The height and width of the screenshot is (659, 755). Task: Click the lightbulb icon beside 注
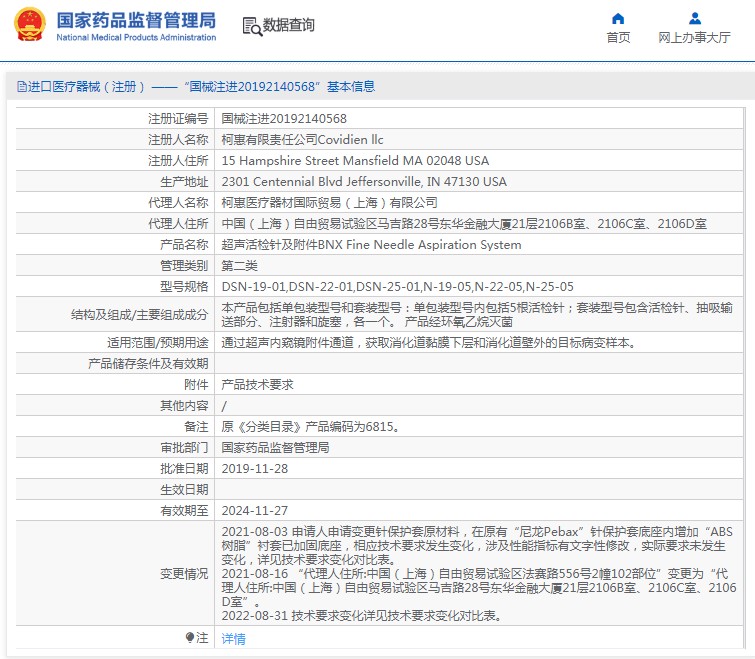pyautogui.click(x=190, y=637)
